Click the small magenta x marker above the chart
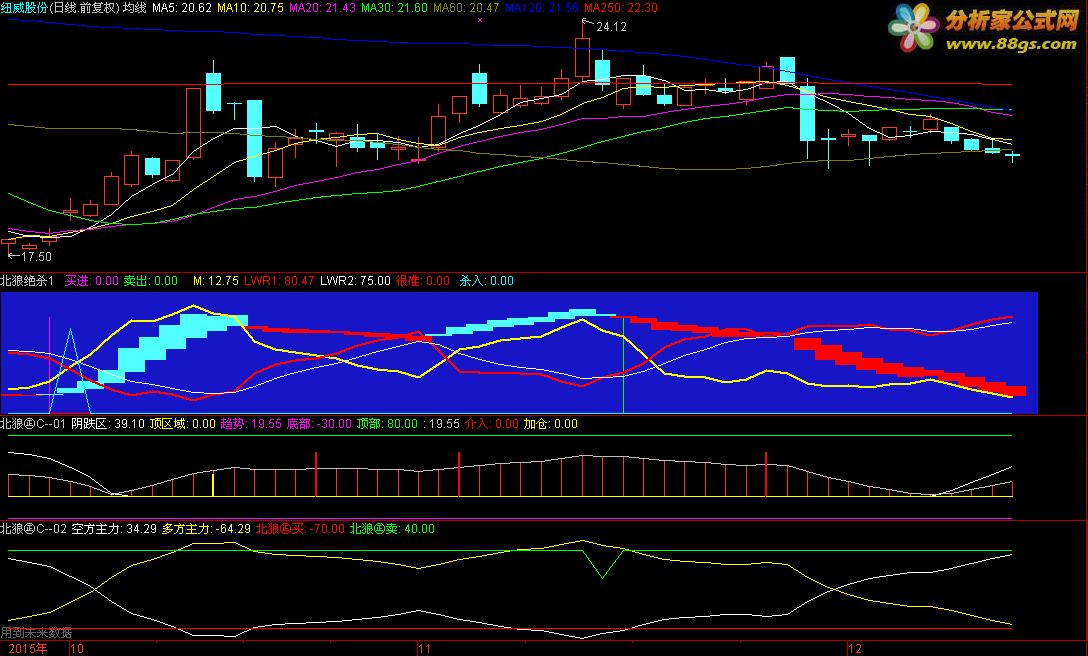This screenshot has width=1088, height=656. [x=479, y=20]
